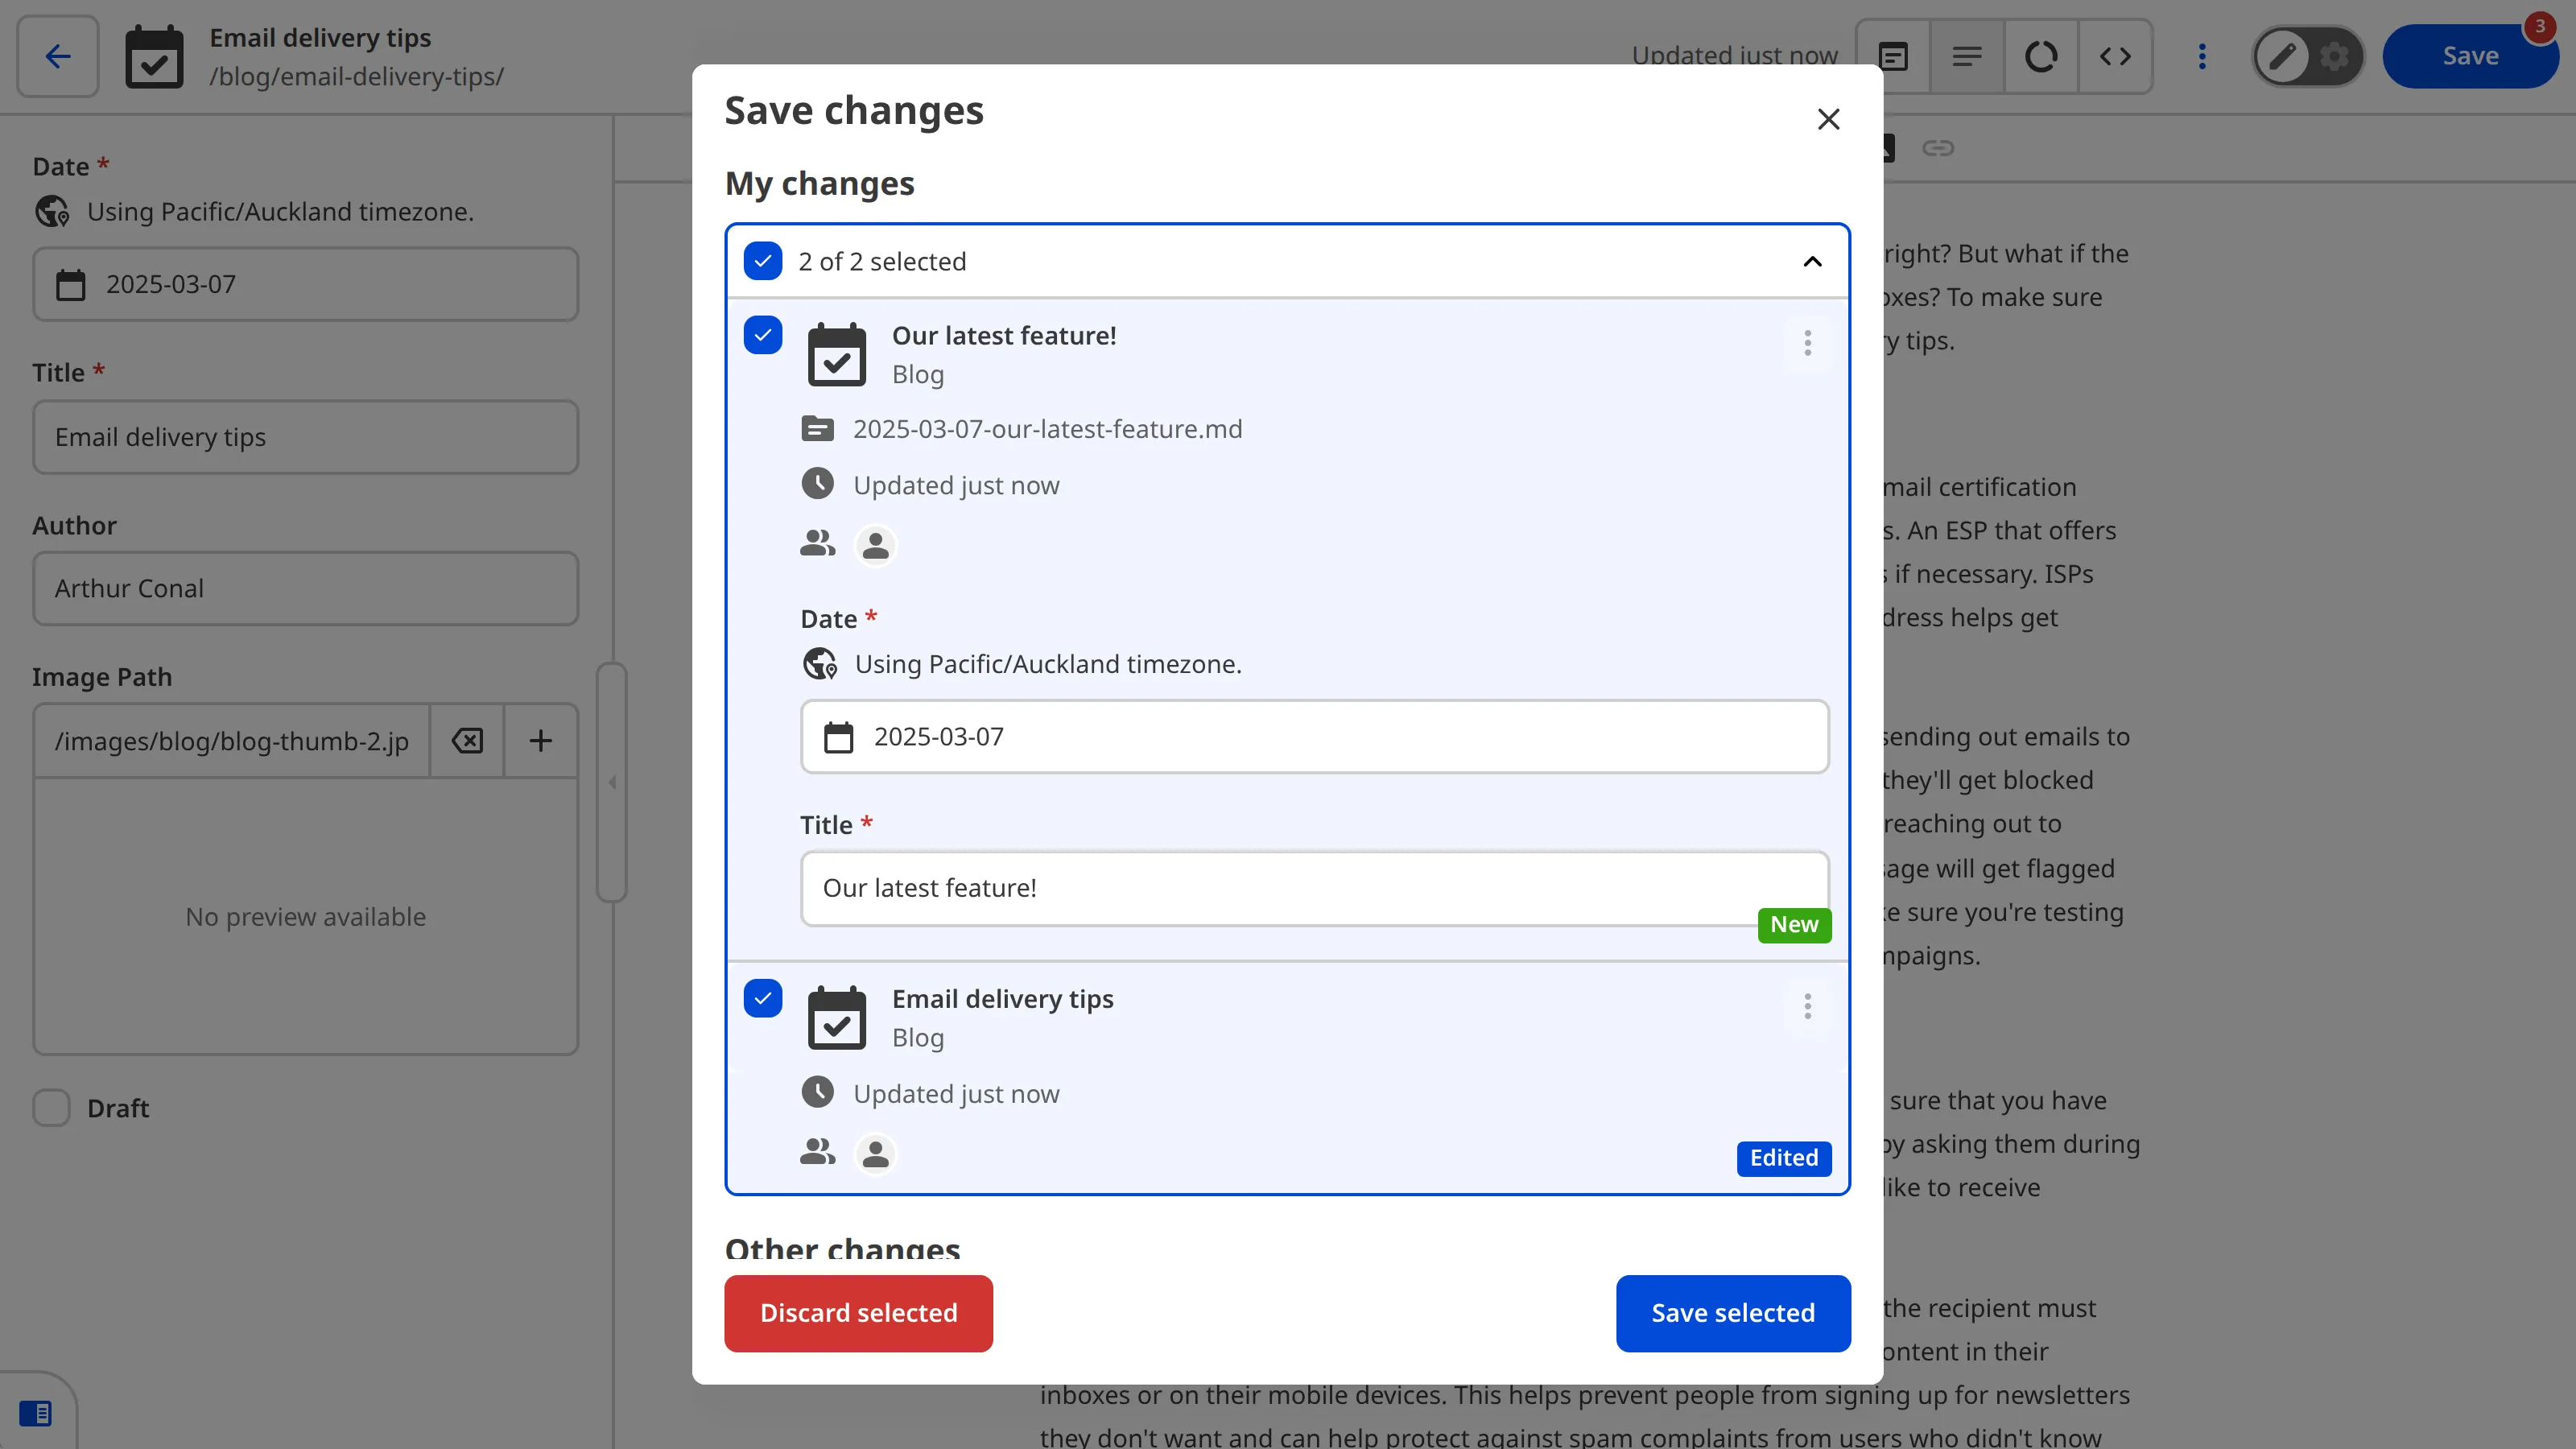Click Discard selected
This screenshot has height=1449, width=2576.
(x=858, y=1313)
